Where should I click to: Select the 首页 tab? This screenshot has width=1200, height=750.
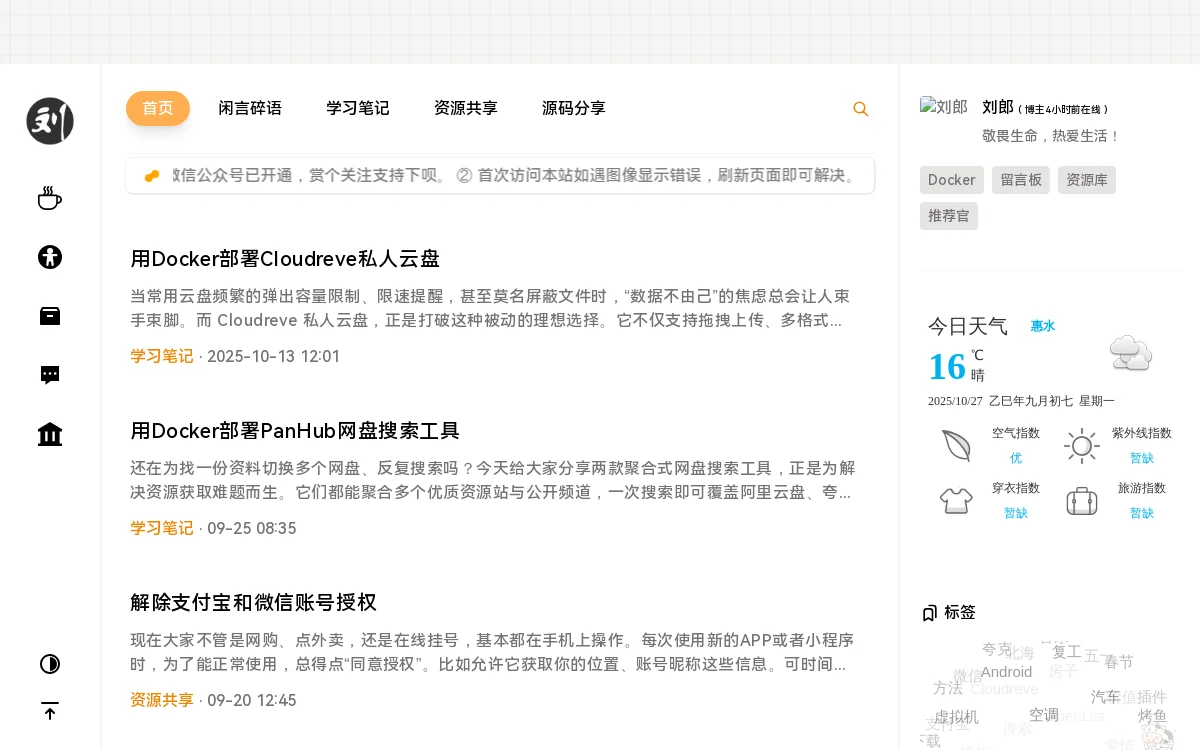tap(158, 108)
